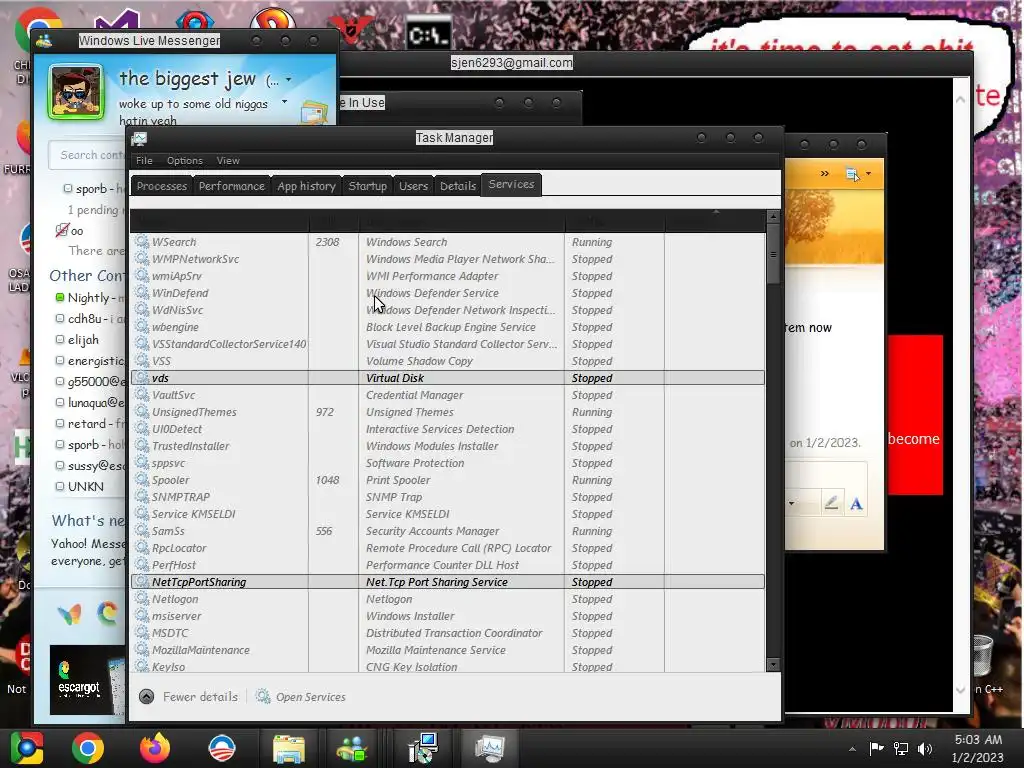Open the Options menu in Task Manager
The image size is (1024, 768).
(x=185, y=161)
